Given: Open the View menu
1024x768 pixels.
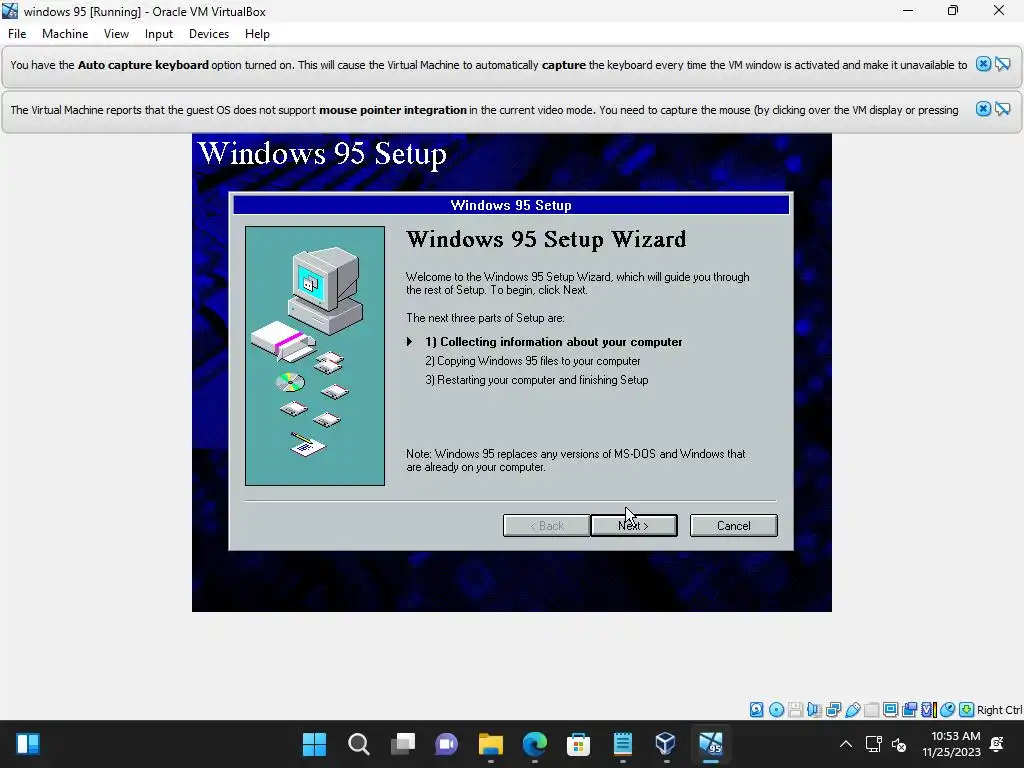Looking at the screenshot, I should [116, 34].
